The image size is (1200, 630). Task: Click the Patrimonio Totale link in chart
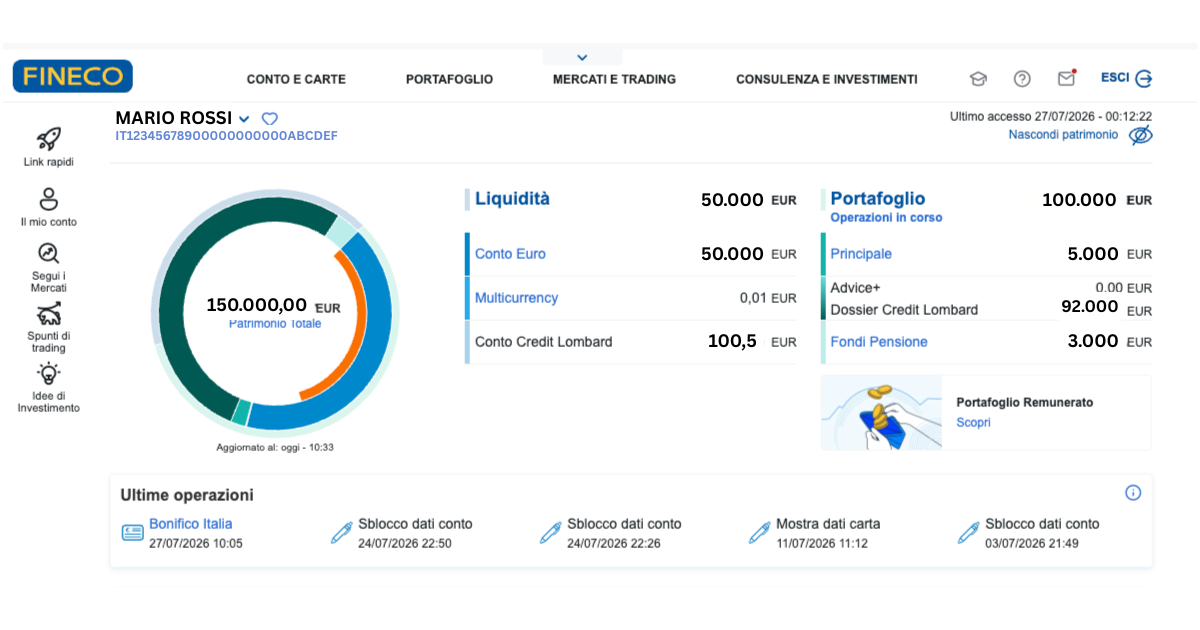[x=275, y=324]
